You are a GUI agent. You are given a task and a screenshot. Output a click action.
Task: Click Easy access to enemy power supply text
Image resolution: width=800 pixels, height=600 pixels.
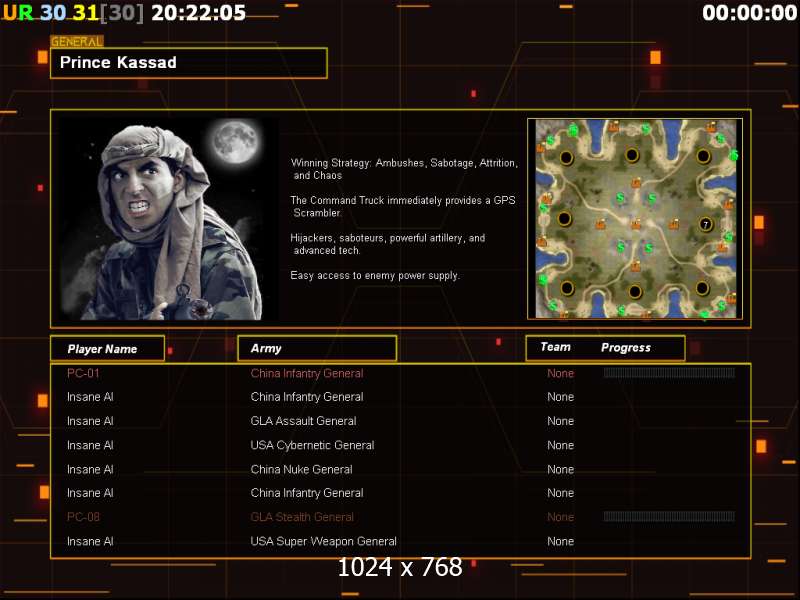pos(375,276)
